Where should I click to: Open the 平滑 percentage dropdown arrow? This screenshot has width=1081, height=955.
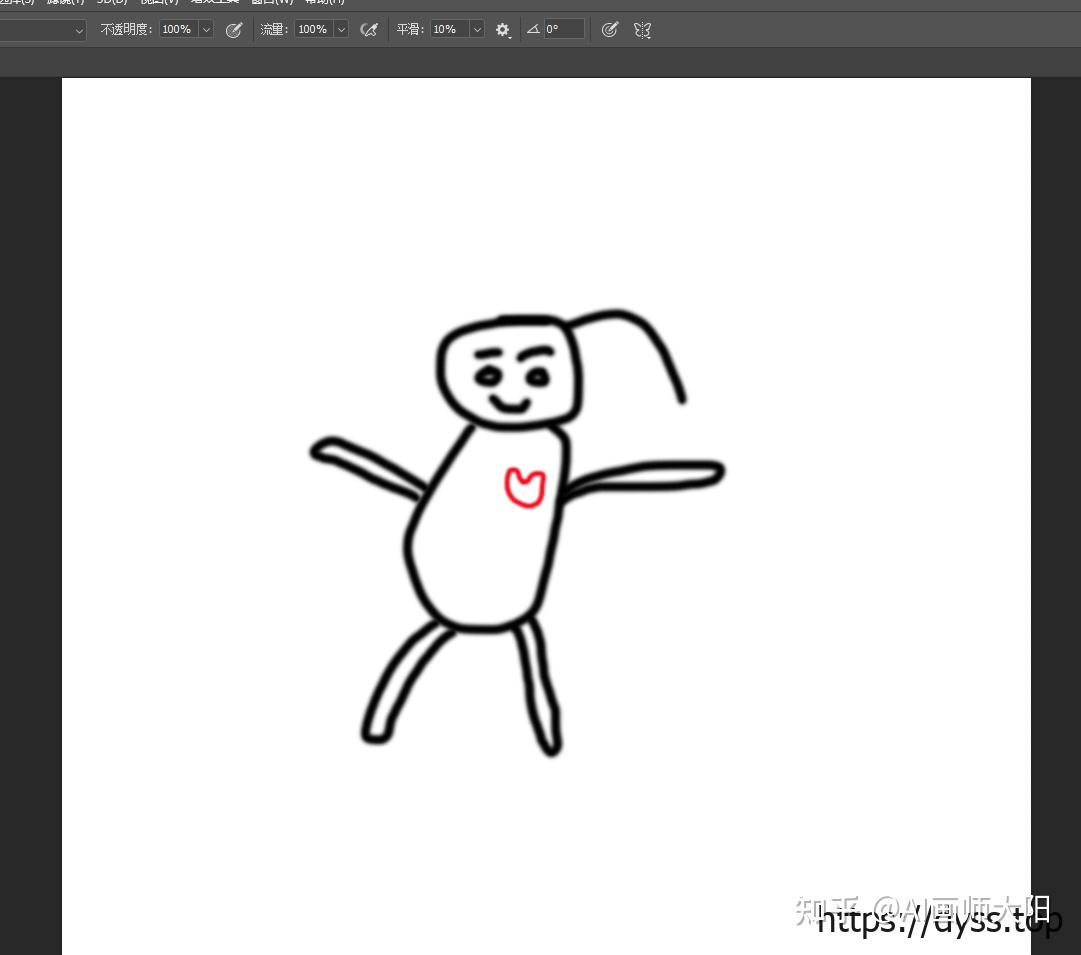point(476,29)
